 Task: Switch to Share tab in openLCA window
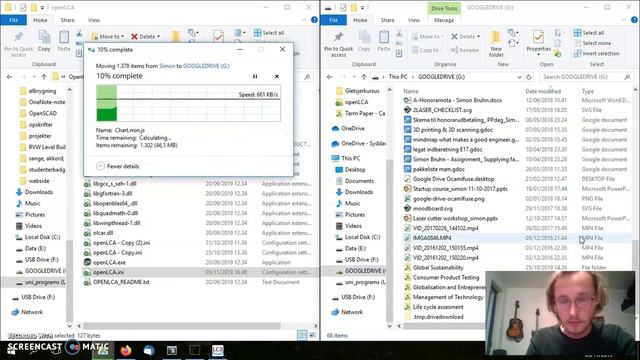[x=67, y=20]
